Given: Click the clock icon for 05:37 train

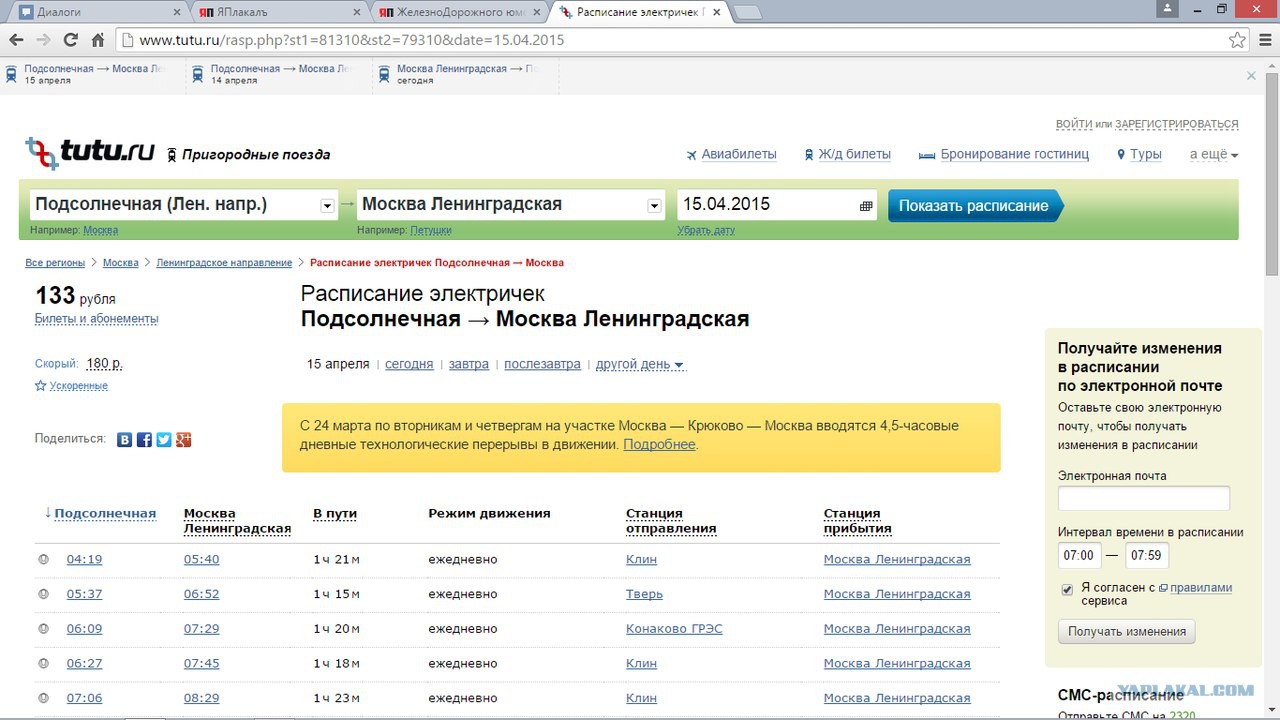Looking at the screenshot, I should (x=43, y=594).
